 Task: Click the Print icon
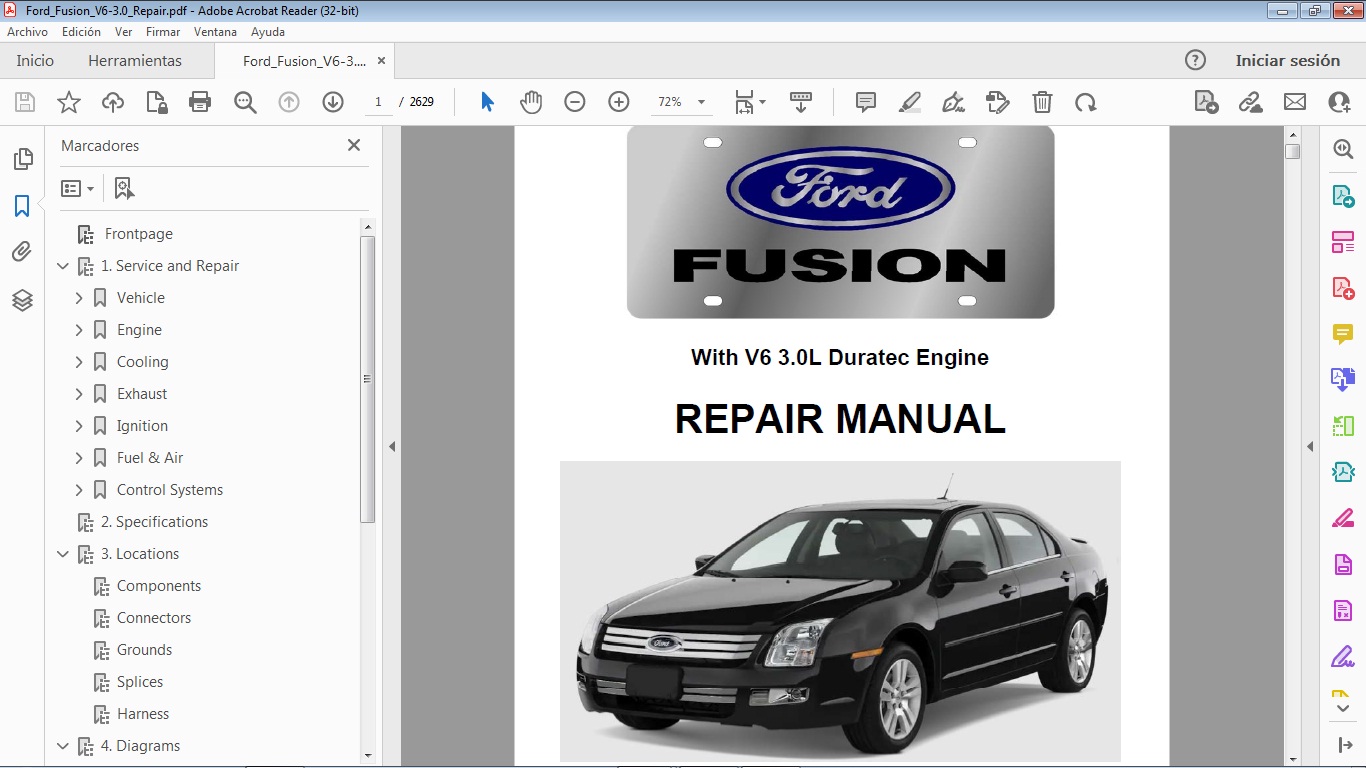[199, 101]
